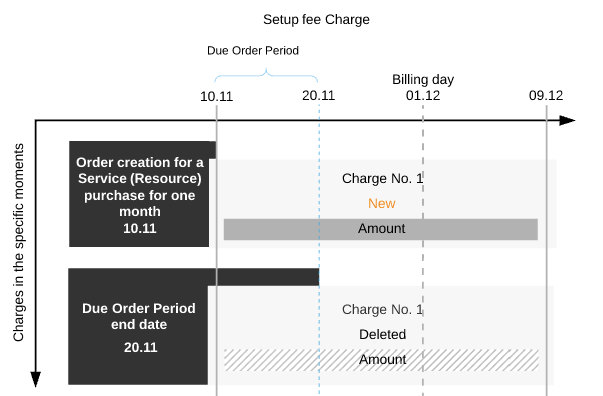Image resolution: width=603 pixels, height=396 pixels.
Task: Click the horizontal timeline arrowhead
Action: point(567,120)
